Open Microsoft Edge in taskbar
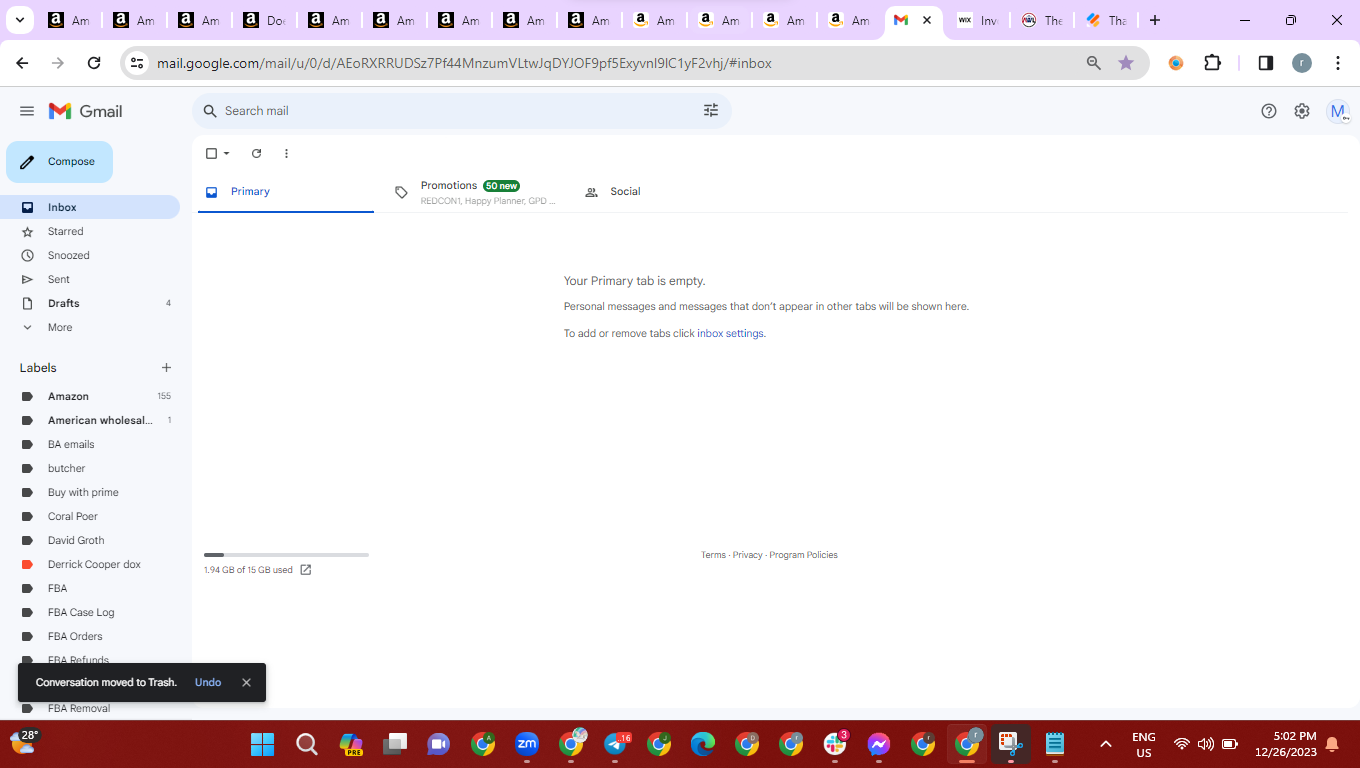The width and height of the screenshot is (1360, 768). [x=703, y=744]
